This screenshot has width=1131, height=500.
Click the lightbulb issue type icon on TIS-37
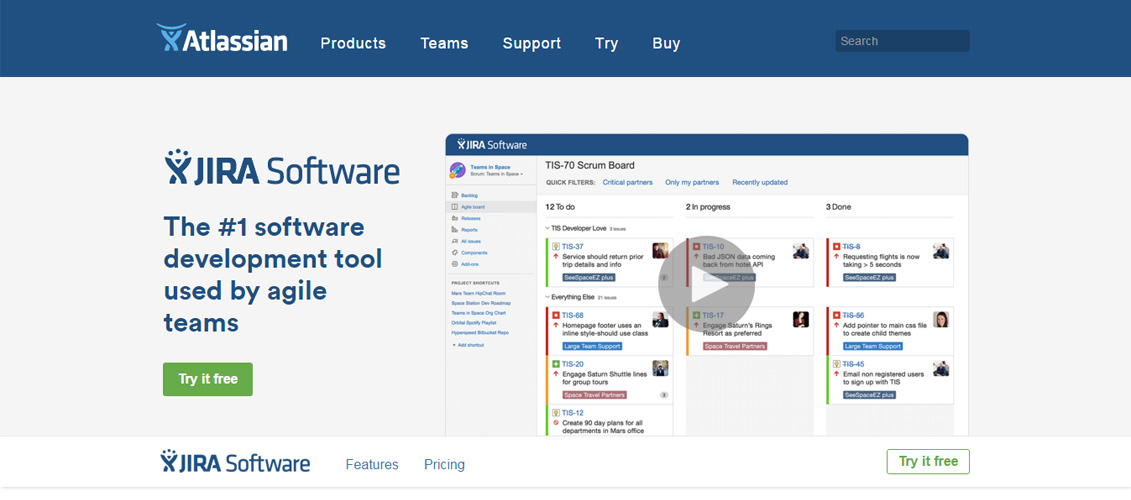click(556, 247)
